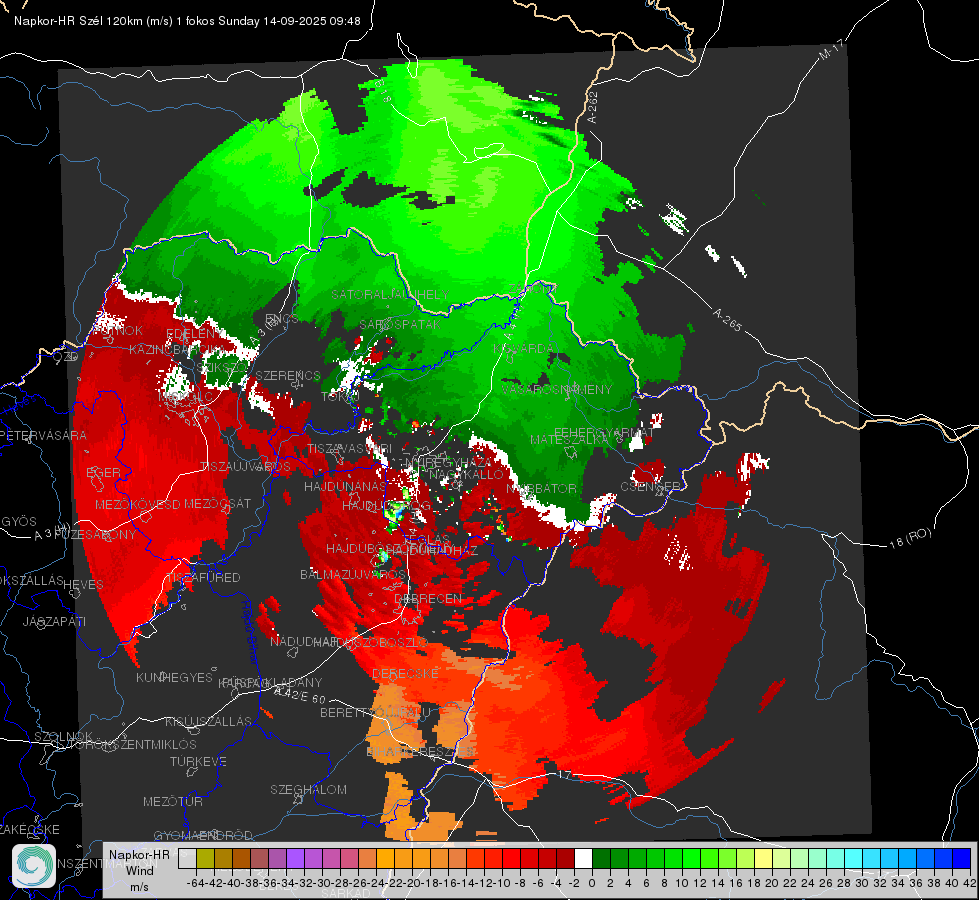Viewport: 979px width, 900px height.
Task: Select the SÁROSPATAK label
Action: click(400, 324)
